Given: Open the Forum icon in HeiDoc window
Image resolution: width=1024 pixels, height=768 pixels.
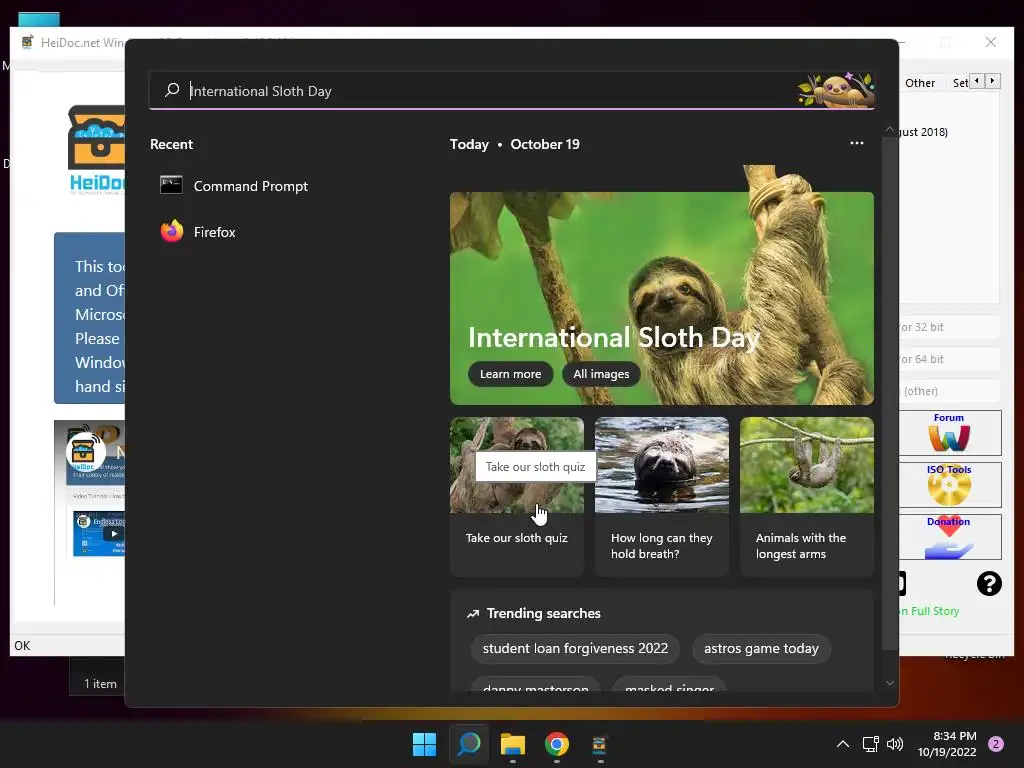Looking at the screenshot, I should point(950,433).
